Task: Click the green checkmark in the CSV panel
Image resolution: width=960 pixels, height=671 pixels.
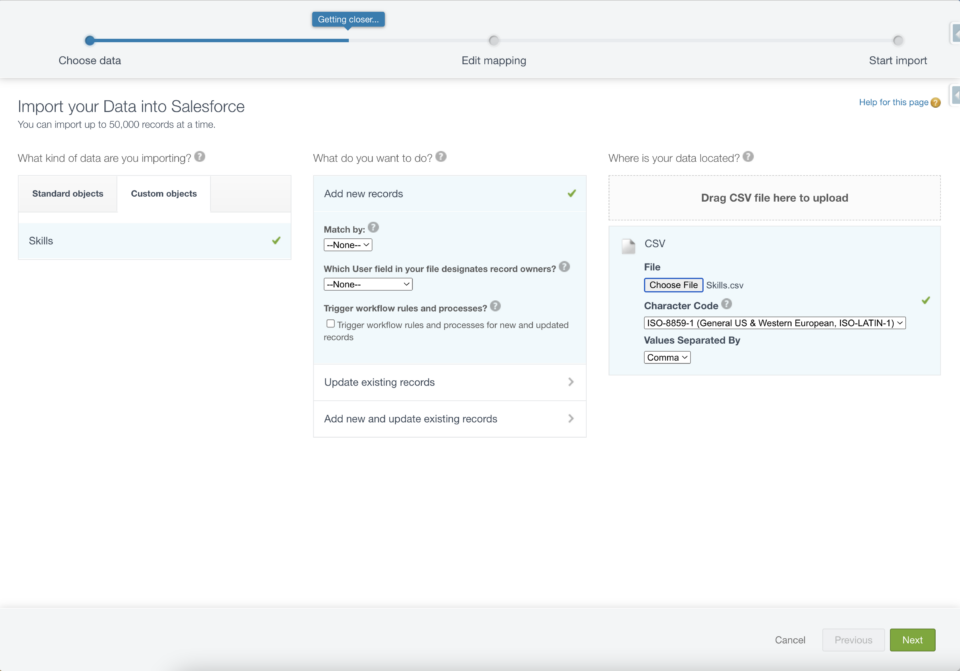Action: click(926, 300)
